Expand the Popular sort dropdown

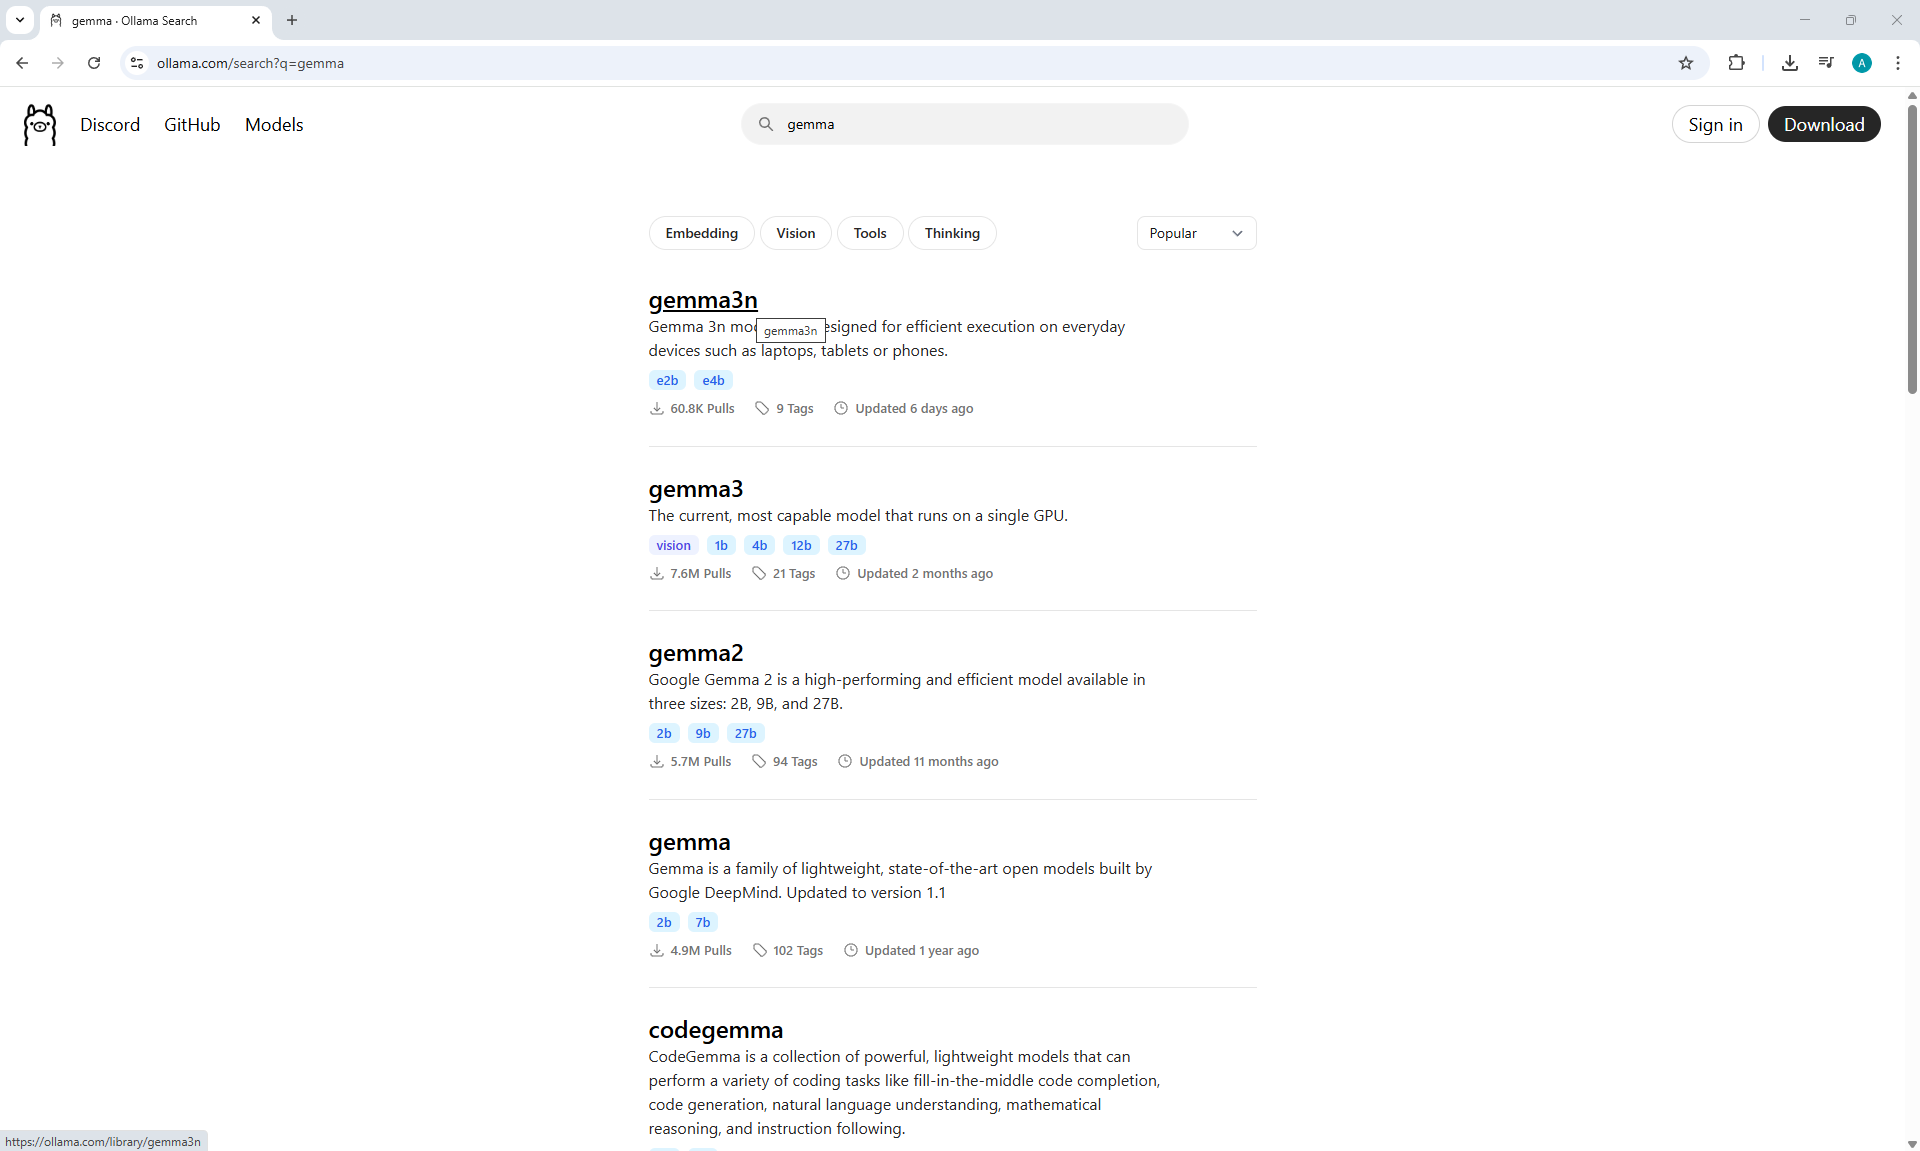(1195, 233)
